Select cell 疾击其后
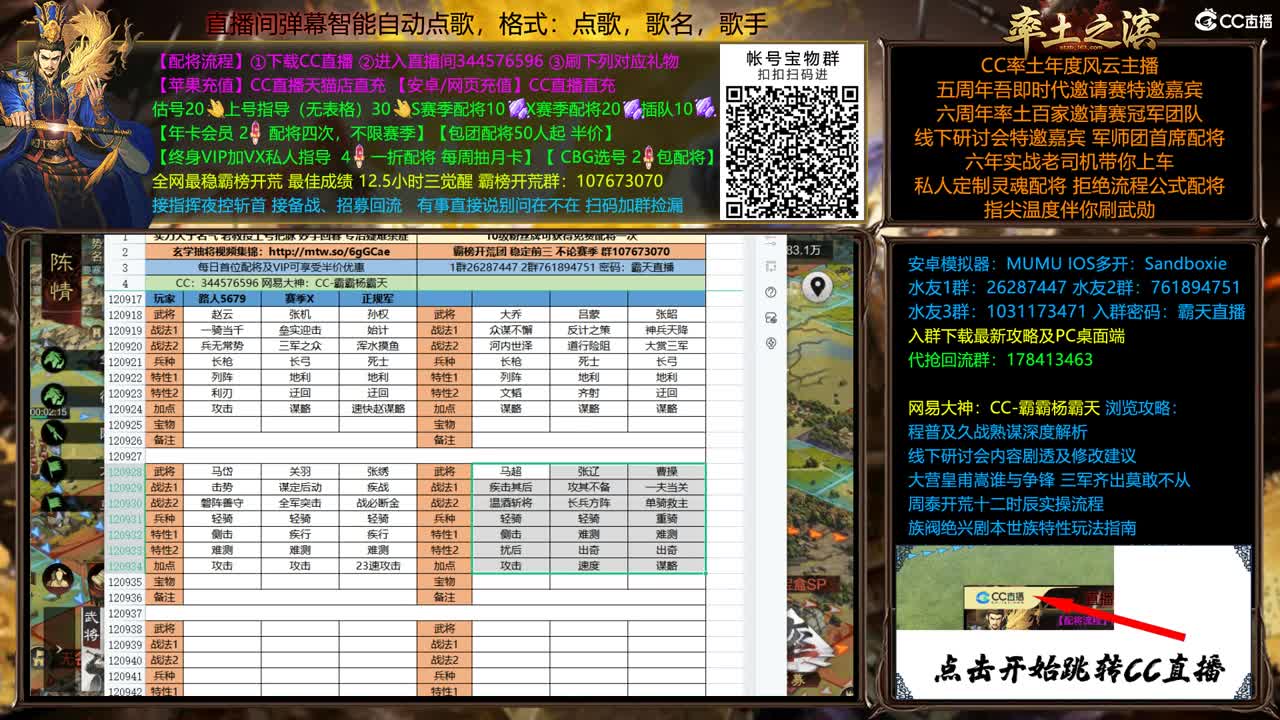 coord(510,487)
